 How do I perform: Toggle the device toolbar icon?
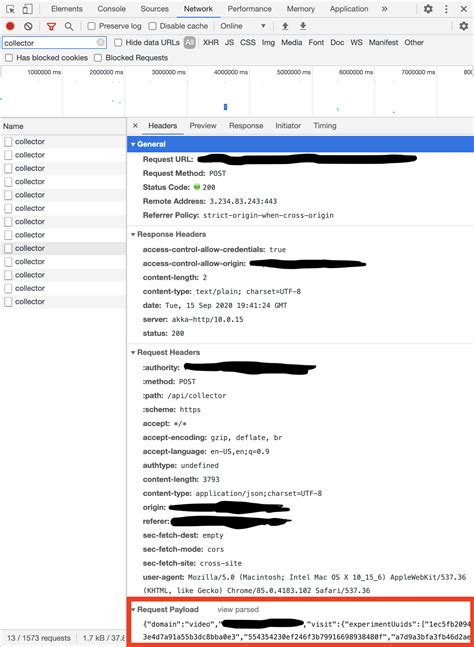point(27,9)
